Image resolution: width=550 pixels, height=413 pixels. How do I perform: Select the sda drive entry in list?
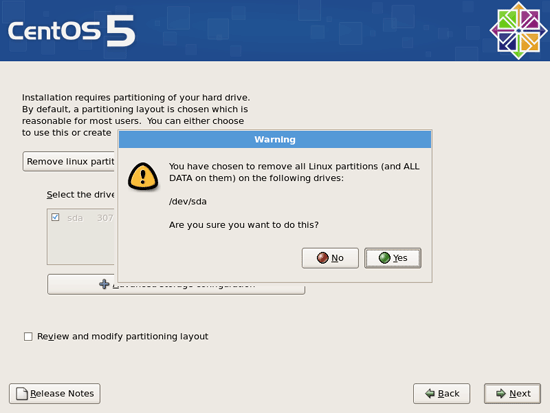82,218
